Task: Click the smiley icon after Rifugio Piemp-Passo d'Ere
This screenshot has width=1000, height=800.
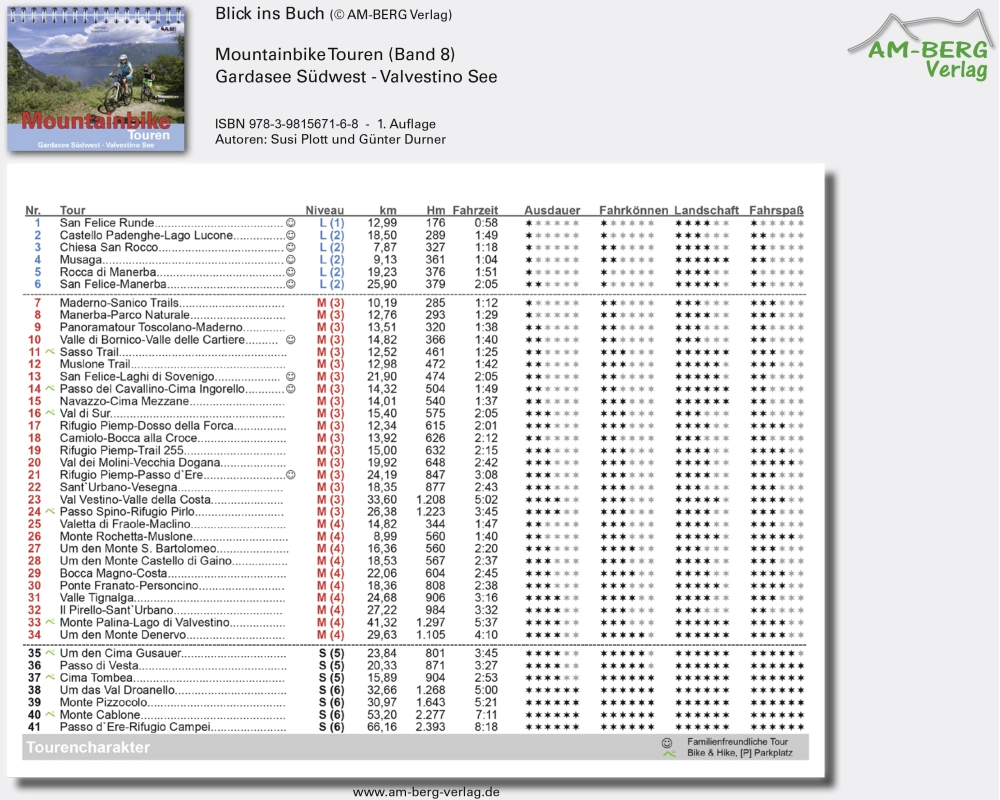Action: pos(291,475)
